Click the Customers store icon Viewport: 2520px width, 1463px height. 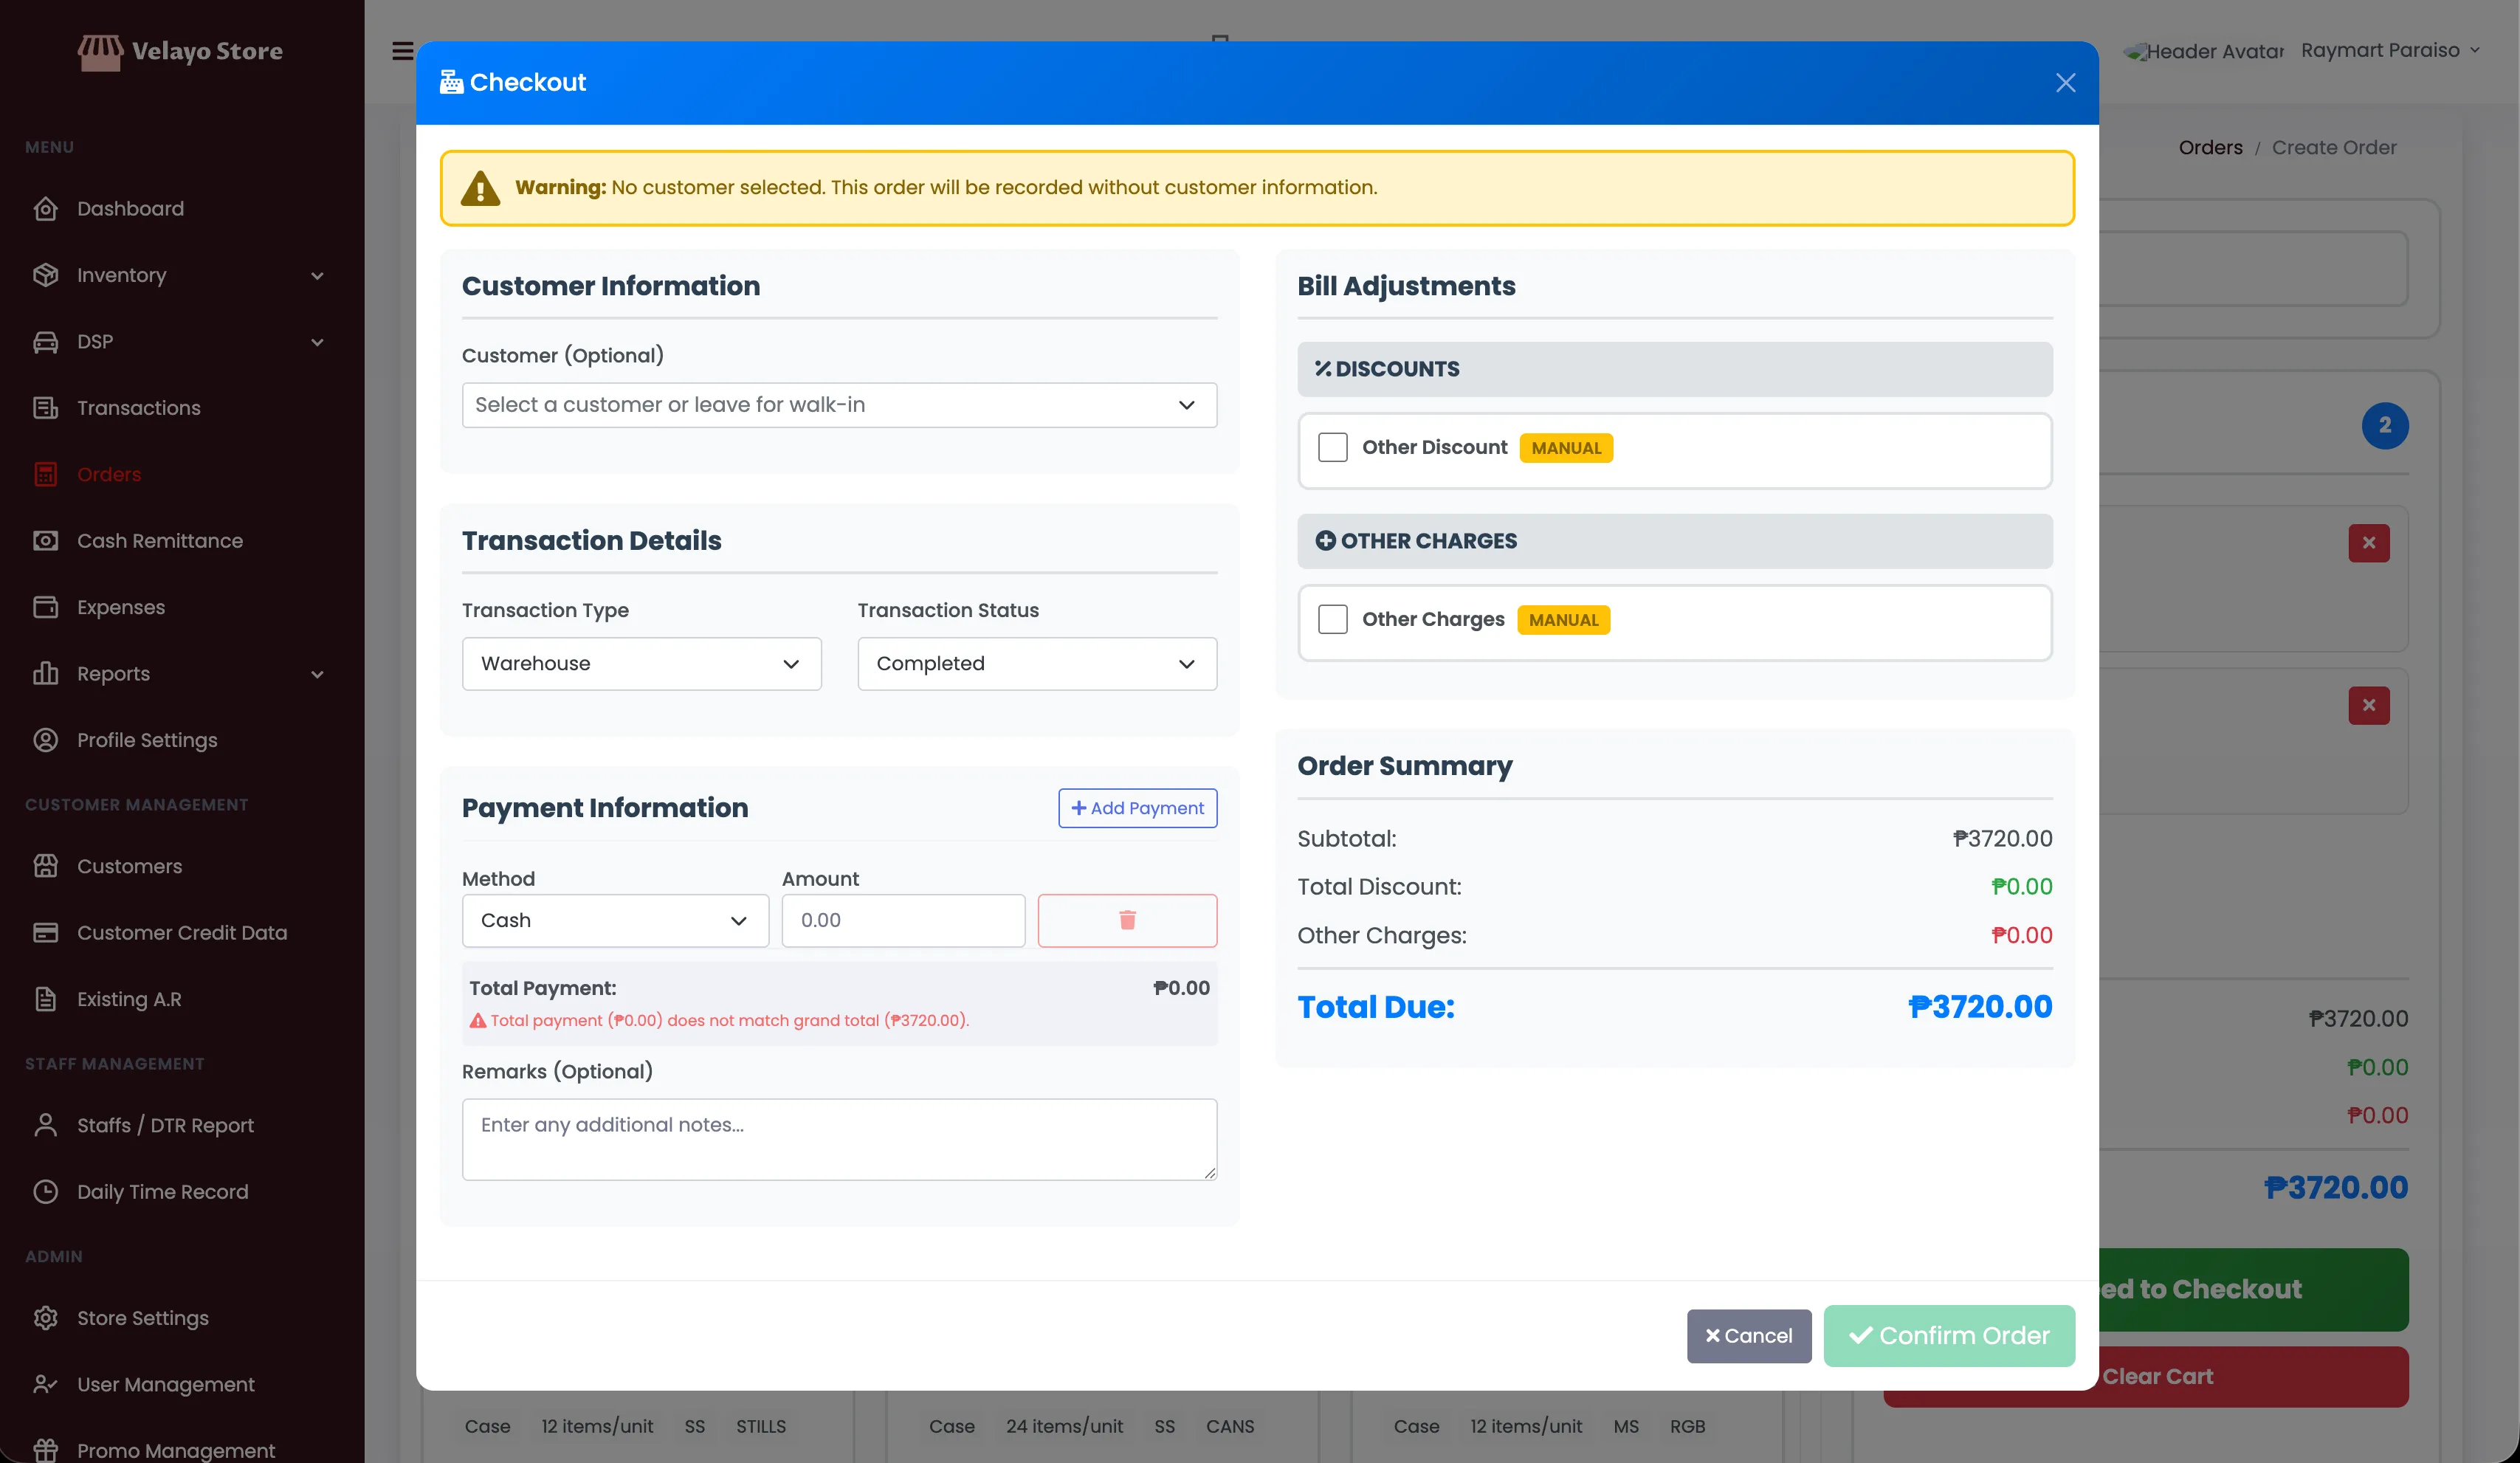pos(45,866)
